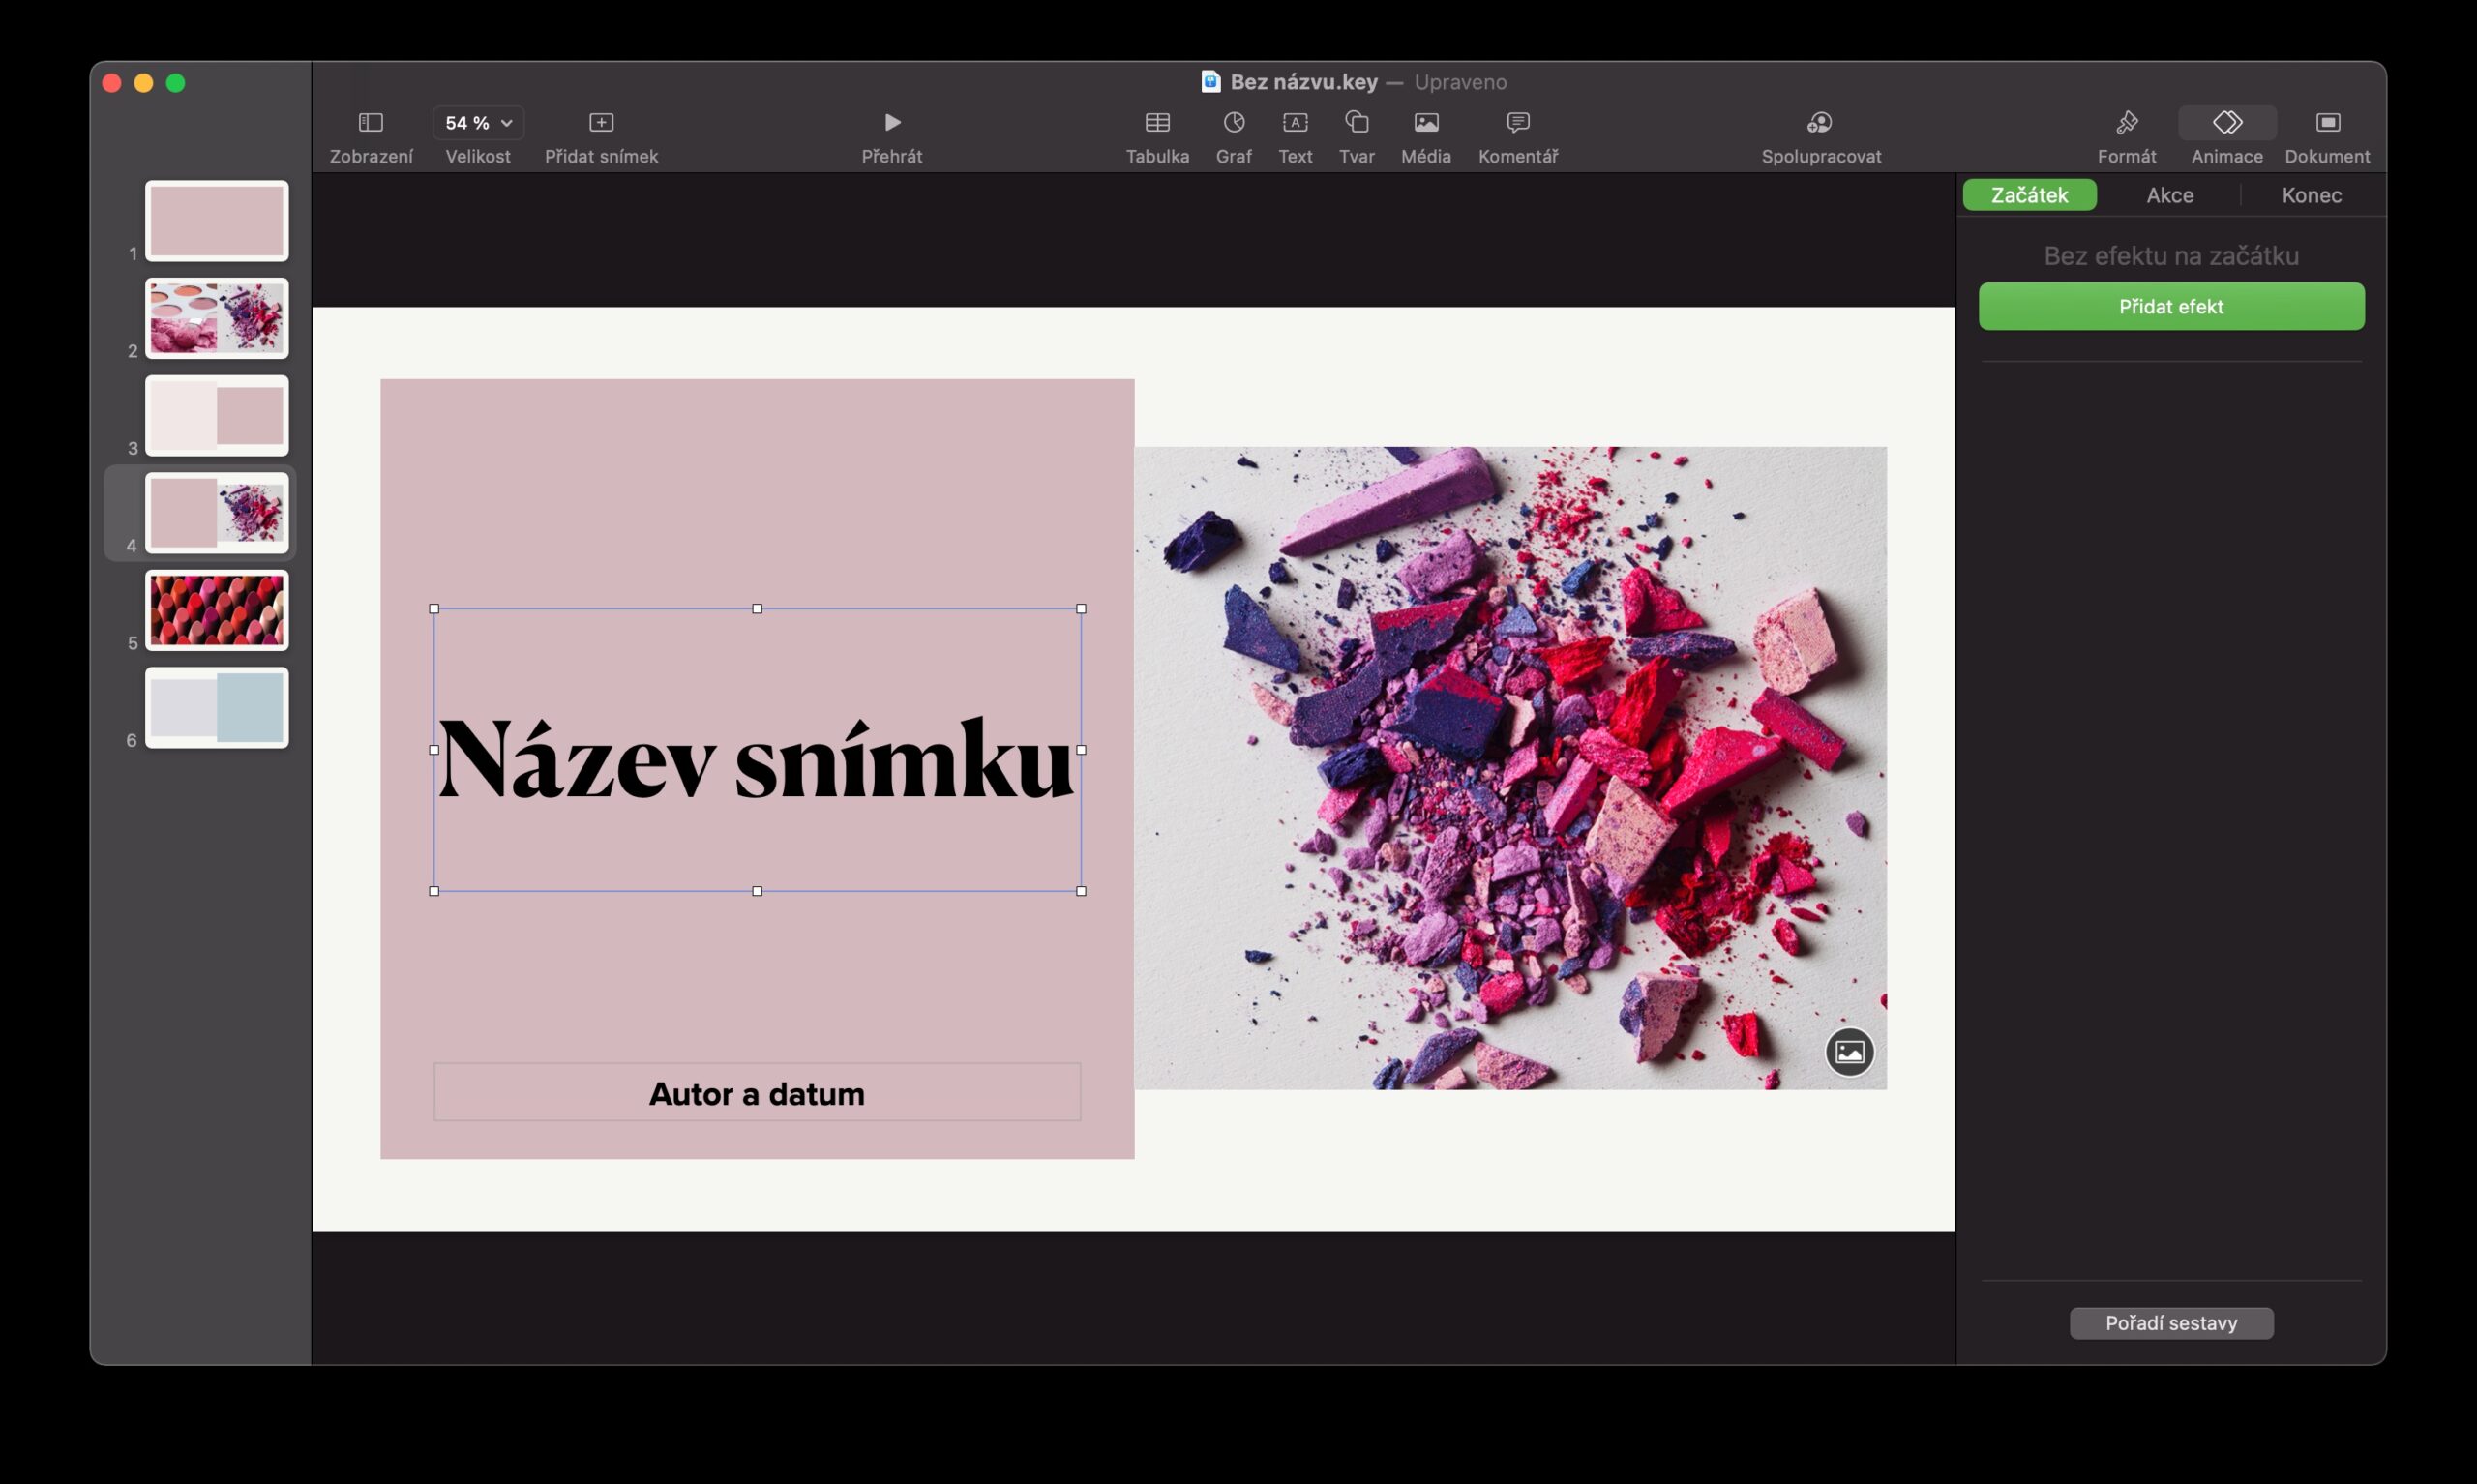Select slide 5 thumbnail with lipsticks
2477x1484 pixels.
pyautogui.click(x=216, y=610)
